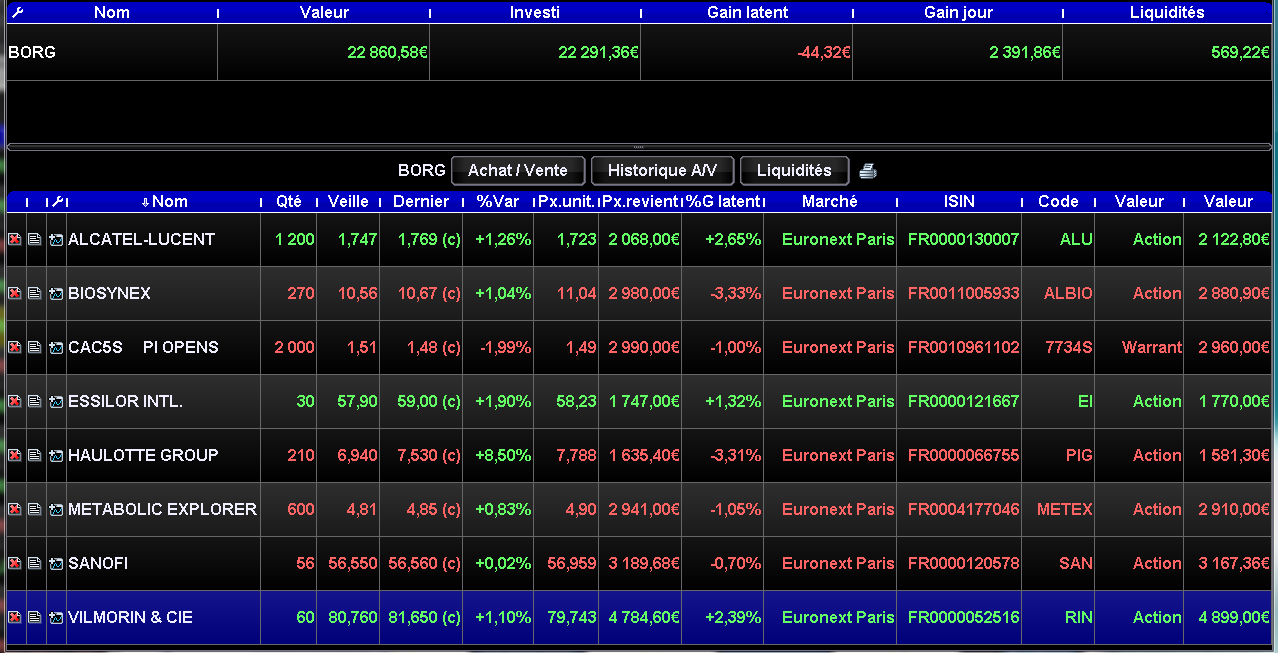
Task: Delete the HAULOTTE GROUP position with red X
Action: tap(15, 456)
